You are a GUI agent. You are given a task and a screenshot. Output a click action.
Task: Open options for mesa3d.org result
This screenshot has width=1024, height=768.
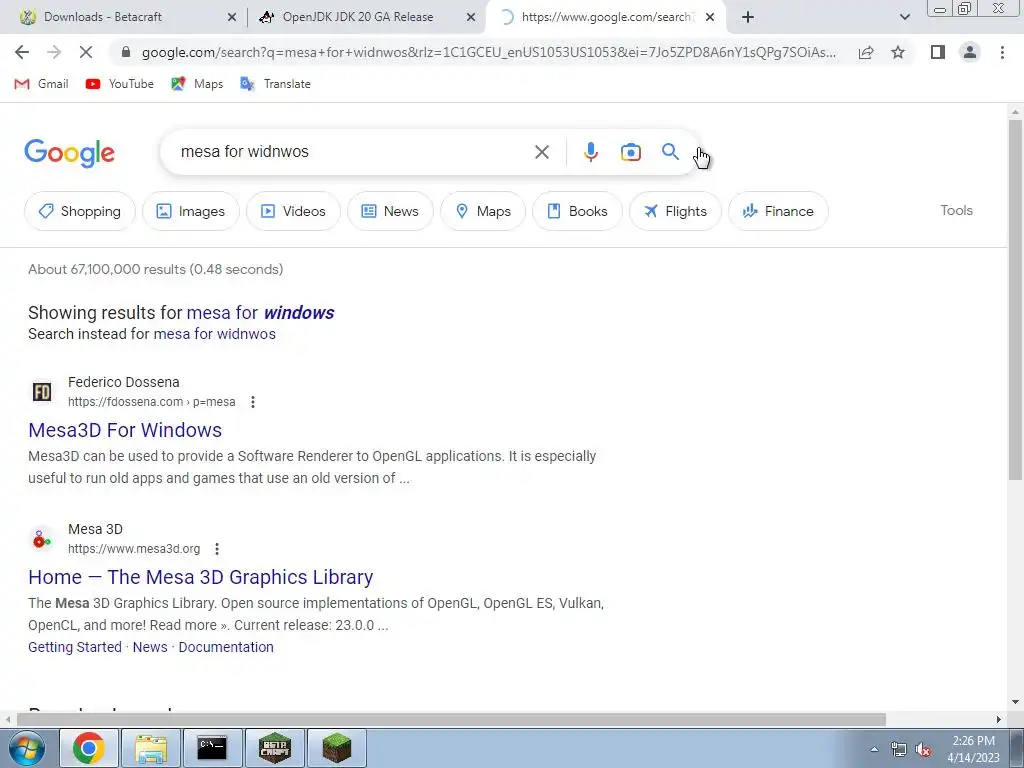[217, 549]
